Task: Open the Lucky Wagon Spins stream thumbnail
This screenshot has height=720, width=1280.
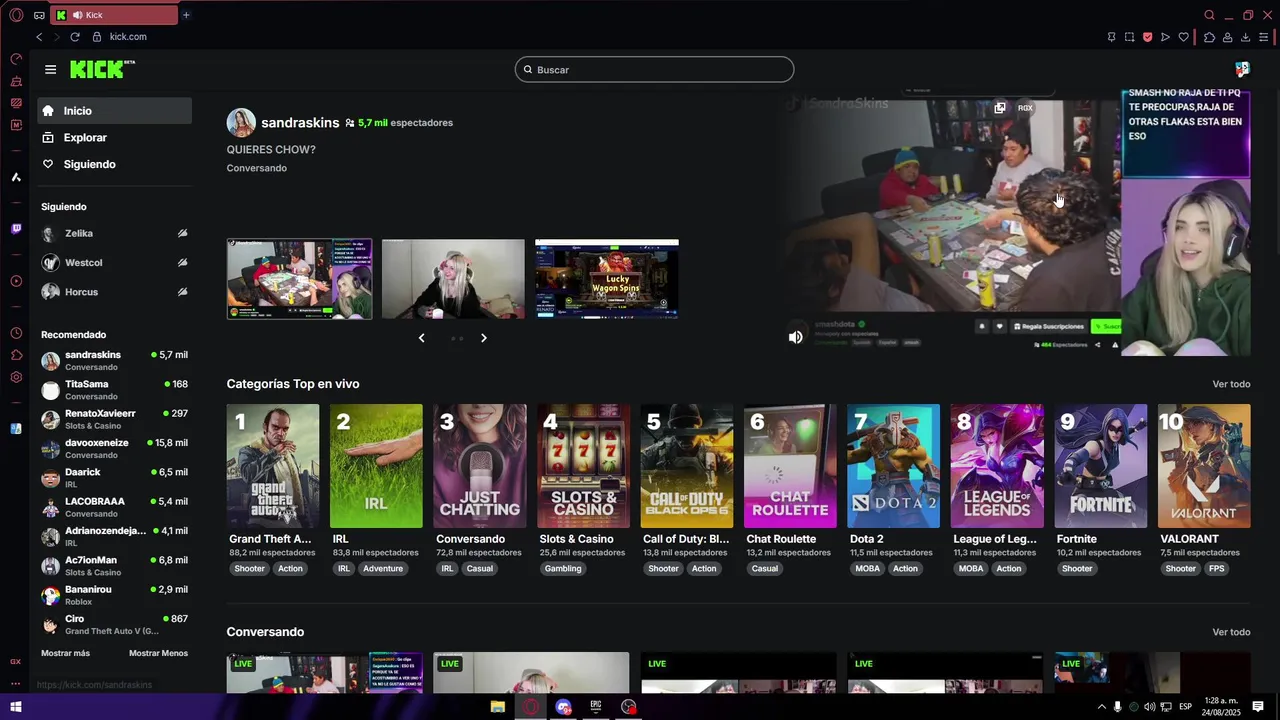Action: 607,279
